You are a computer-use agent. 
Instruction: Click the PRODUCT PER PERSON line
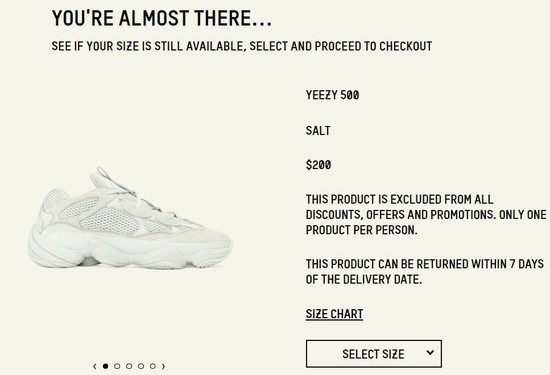tap(361, 230)
